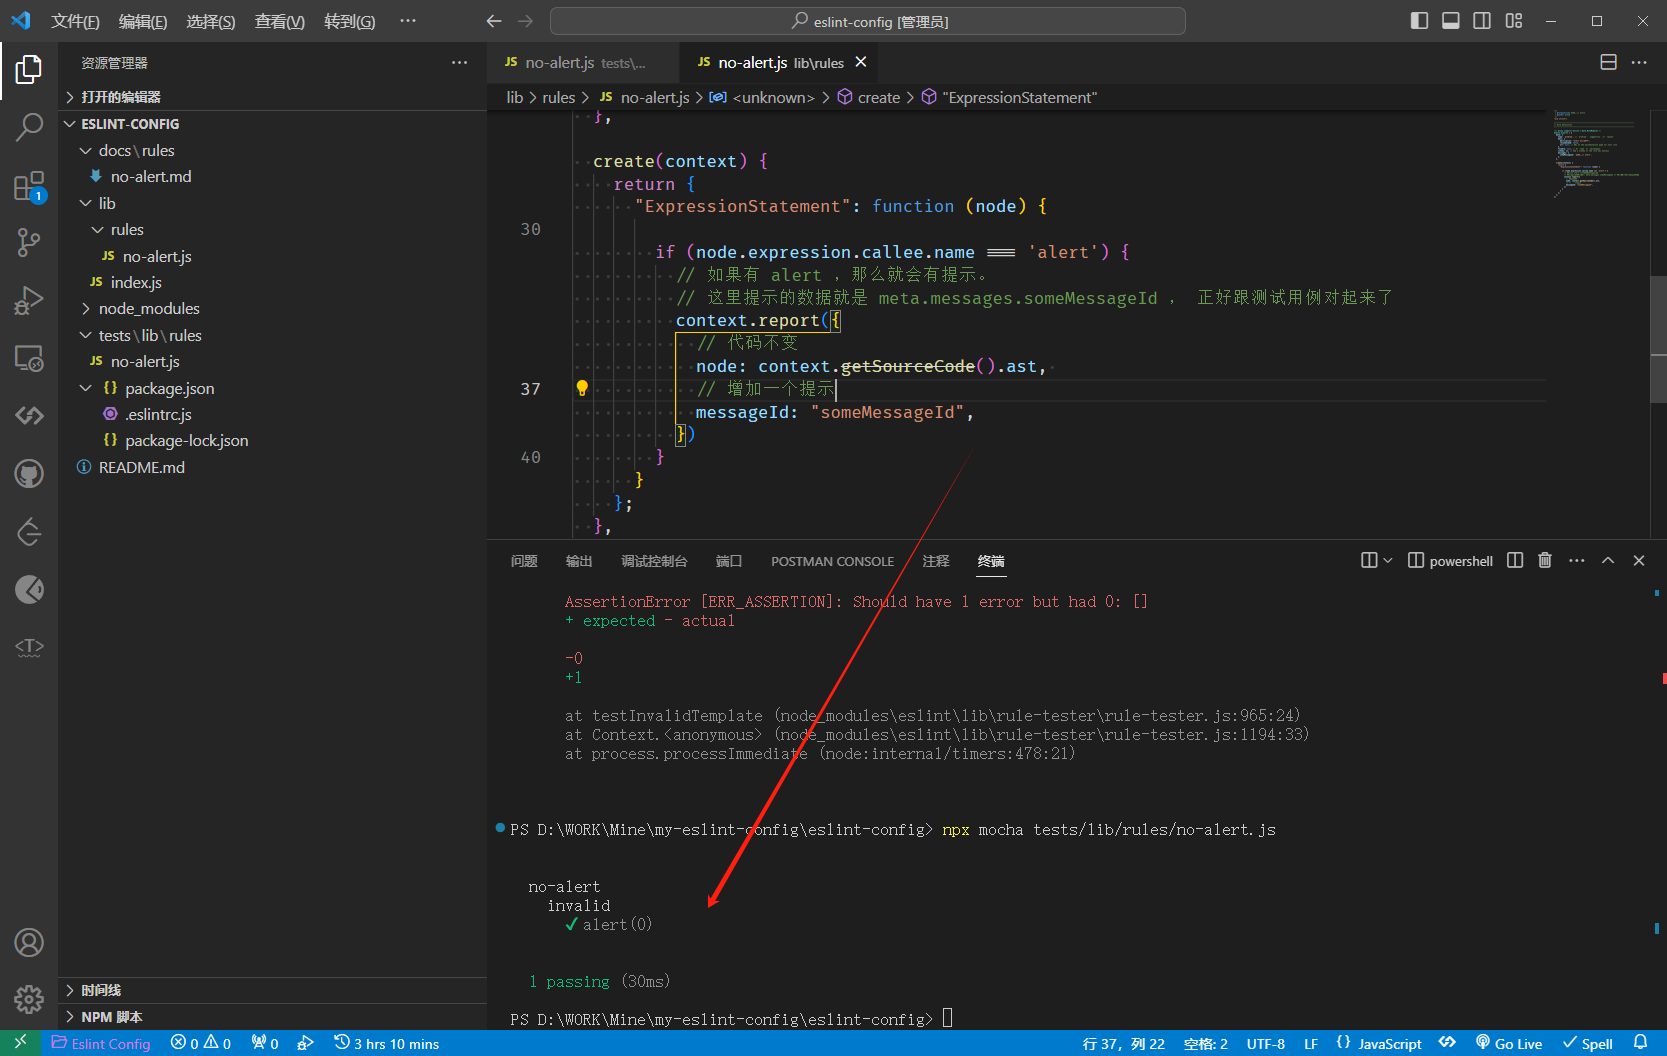Open the 编辑(E) menu
This screenshot has height=1056, width=1667.
point(143,21)
